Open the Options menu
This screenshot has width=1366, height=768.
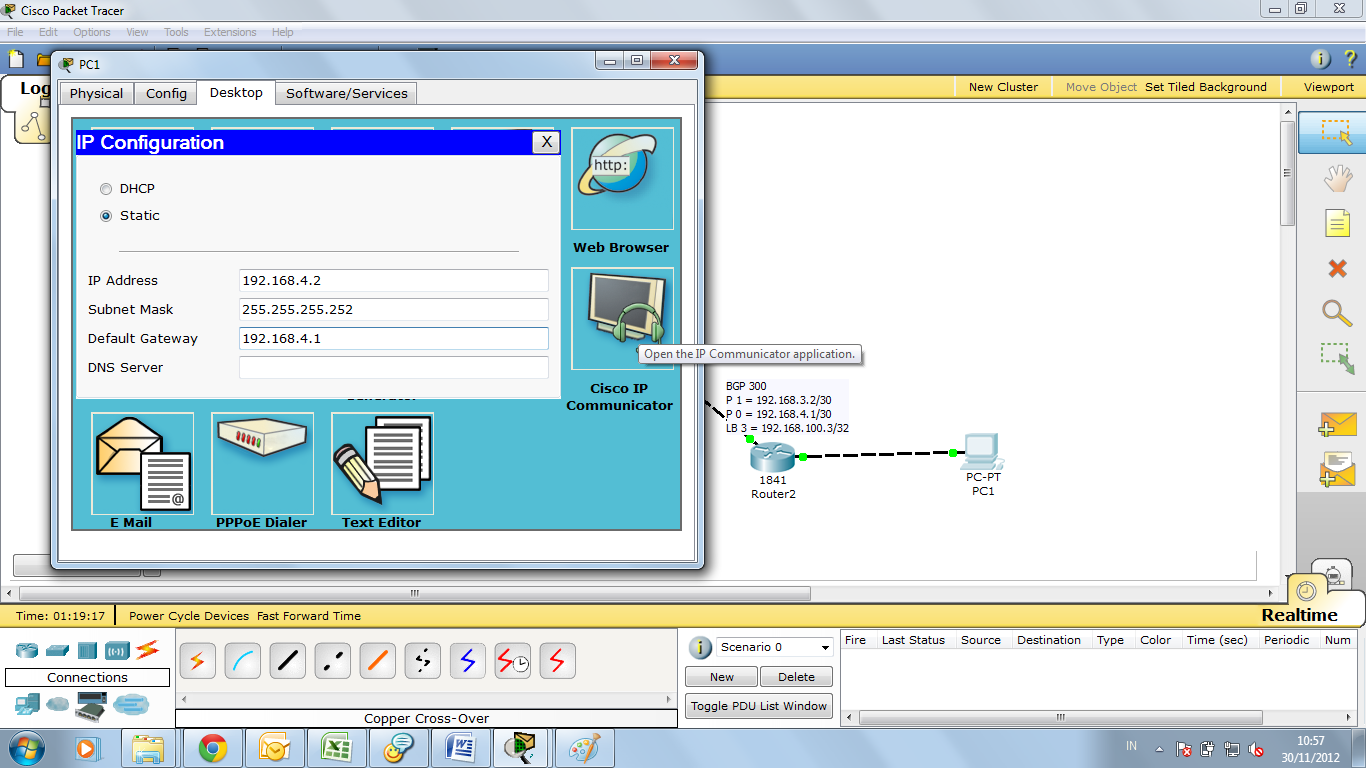92,32
